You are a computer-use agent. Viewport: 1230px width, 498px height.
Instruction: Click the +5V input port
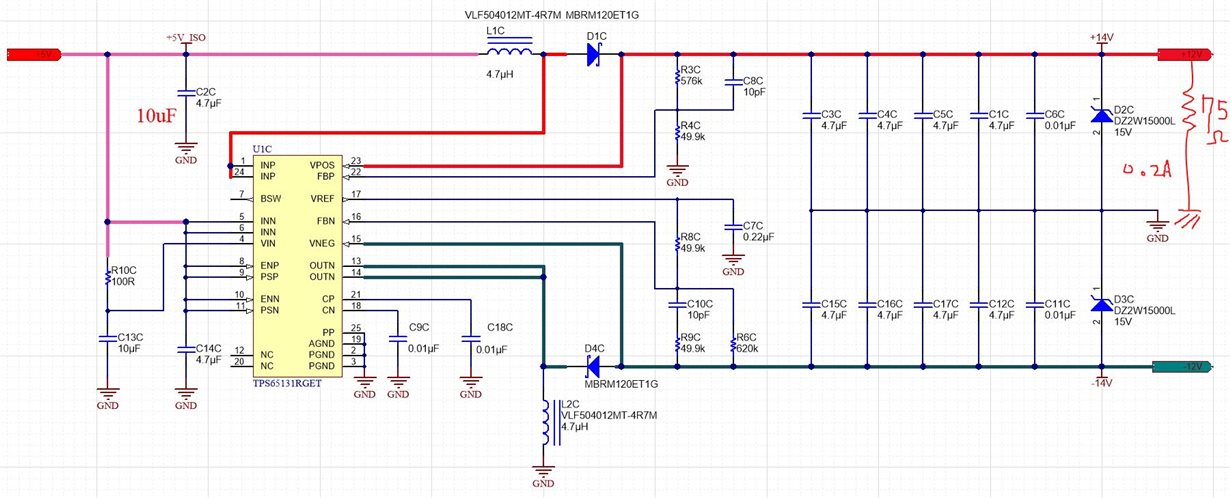click(x=35, y=55)
